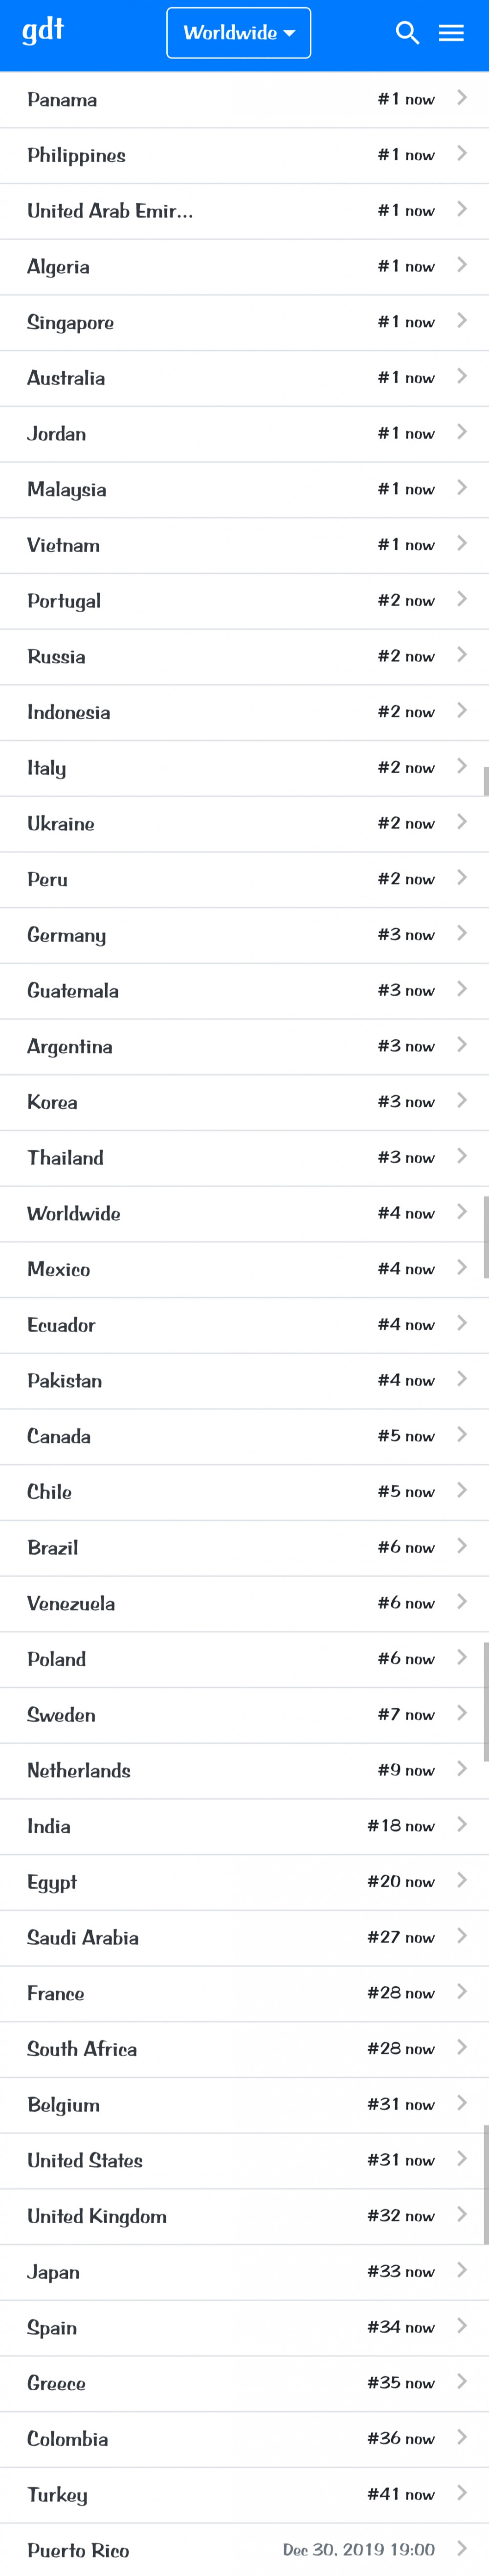Expand the United States row chevron
The image size is (489, 2576).
(461, 2159)
